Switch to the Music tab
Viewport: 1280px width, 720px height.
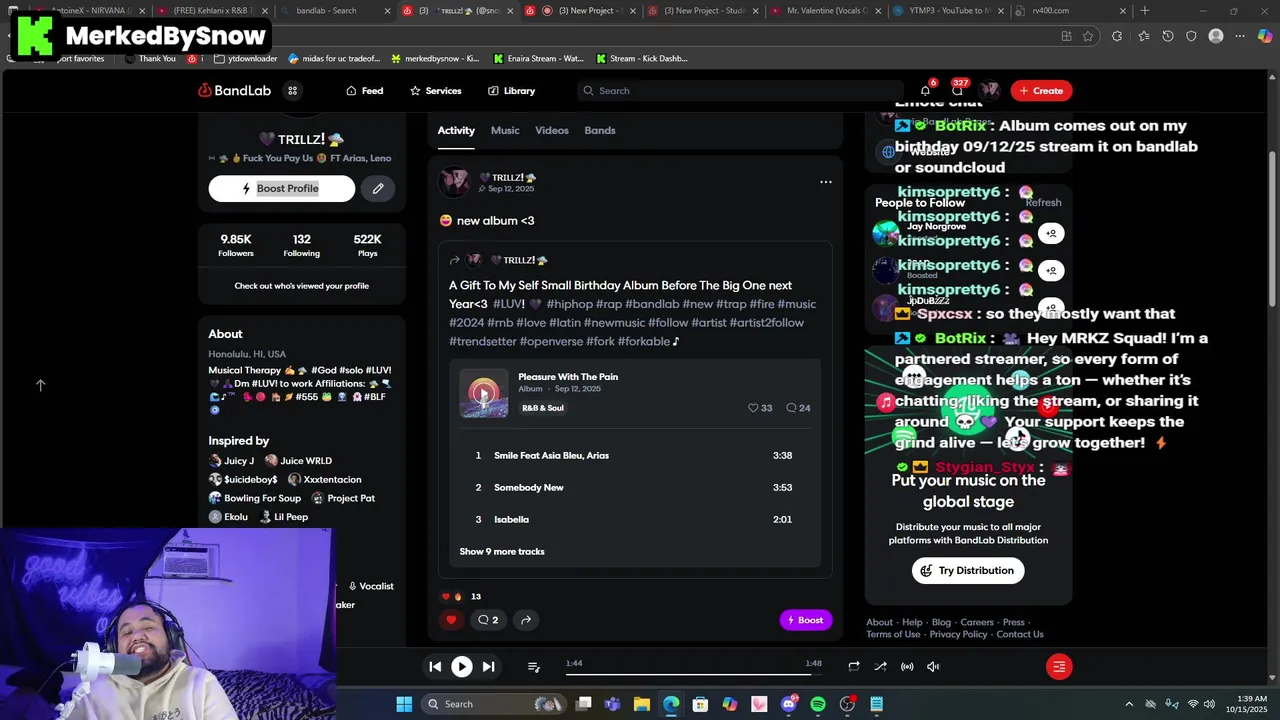click(505, 131)
